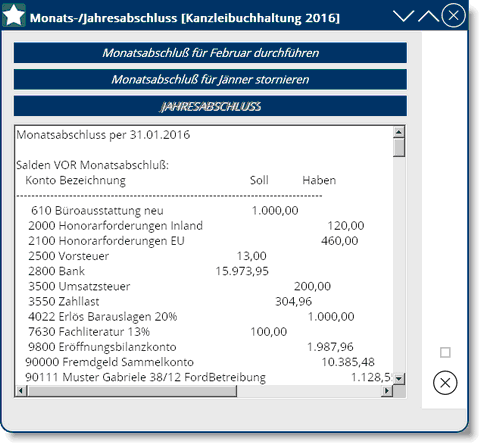This screenshot has height=445, width=481.
Task: Click the amount 100,00 for Fachliteratur
Action: tap(269, 332)
